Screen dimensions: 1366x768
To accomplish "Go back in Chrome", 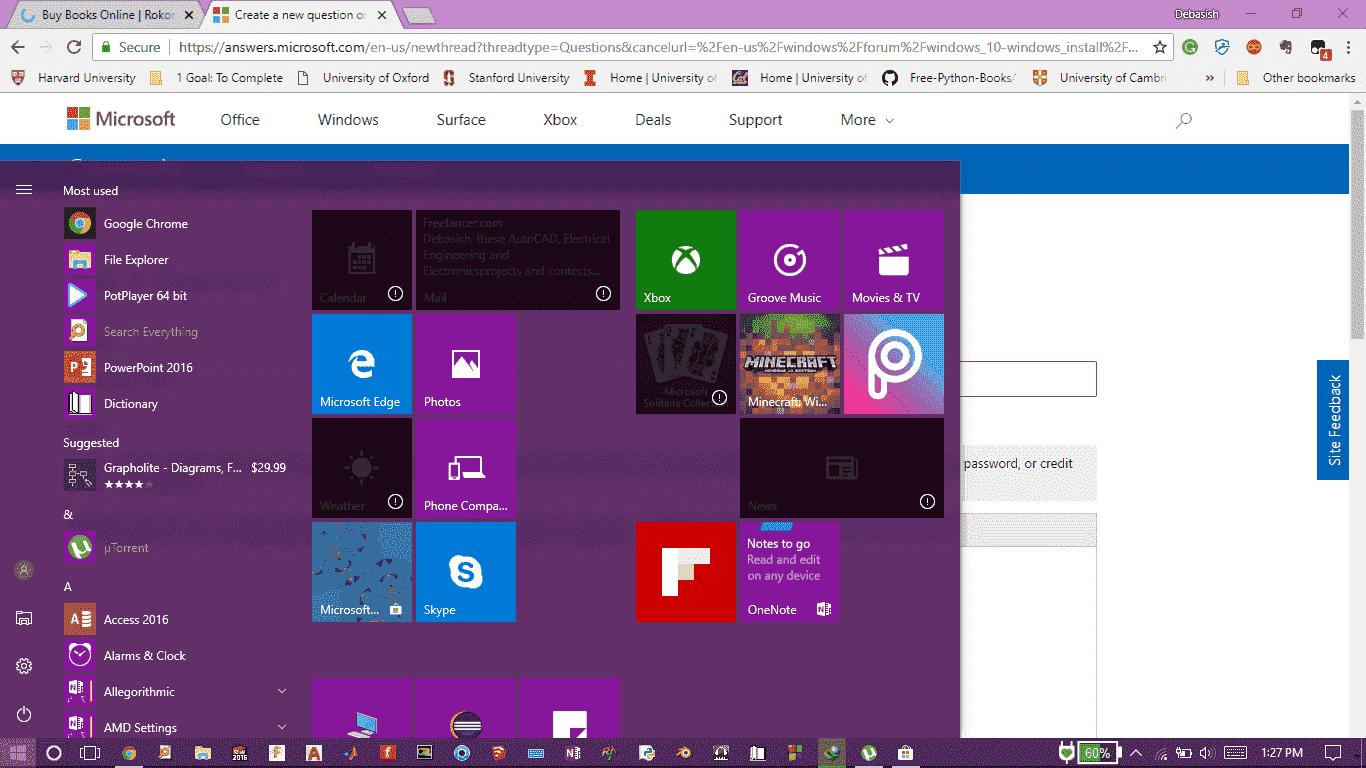I will coord(18,47).
